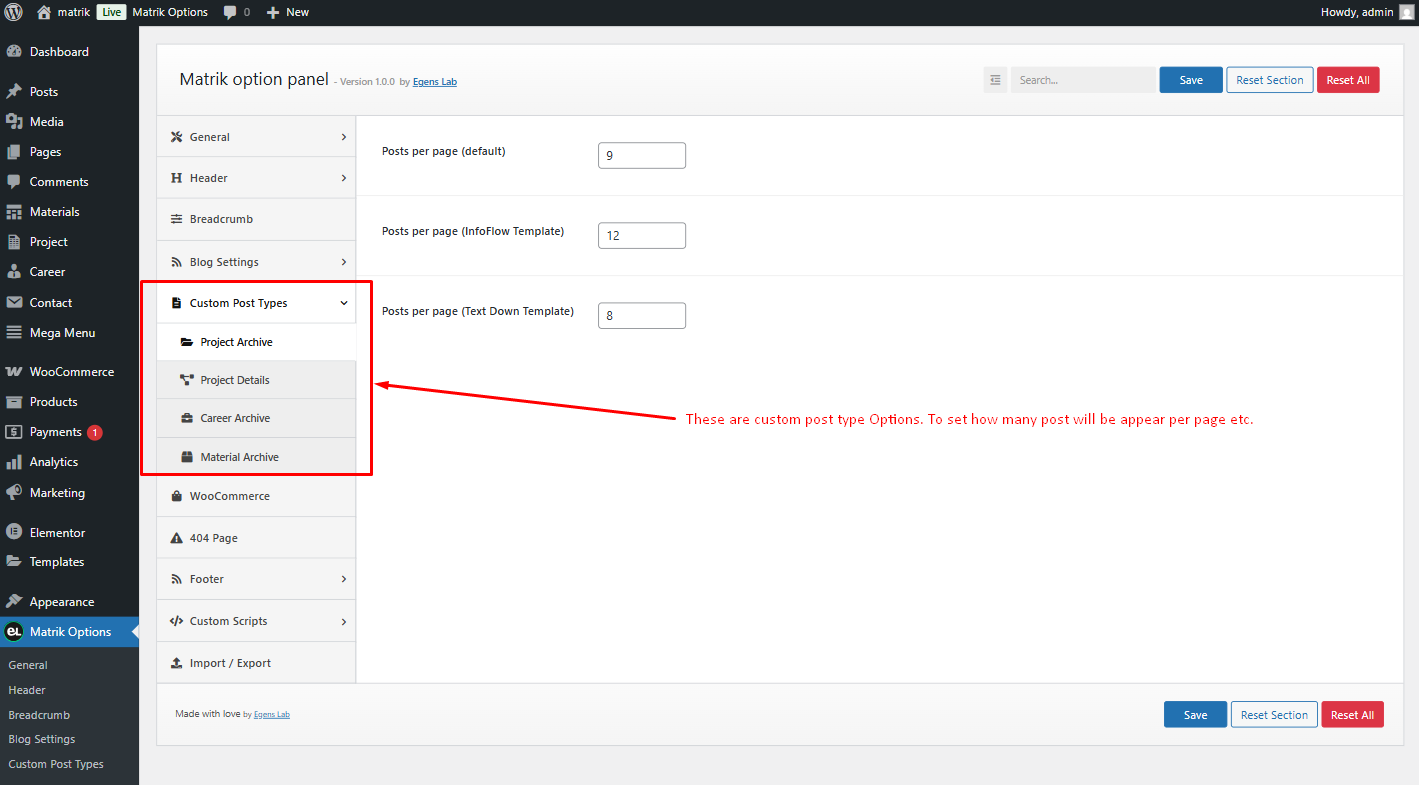This screenshot has width=1419, height=785.
Task: Click the bottom Reset All button
Action: click(x=1352, y=715)
